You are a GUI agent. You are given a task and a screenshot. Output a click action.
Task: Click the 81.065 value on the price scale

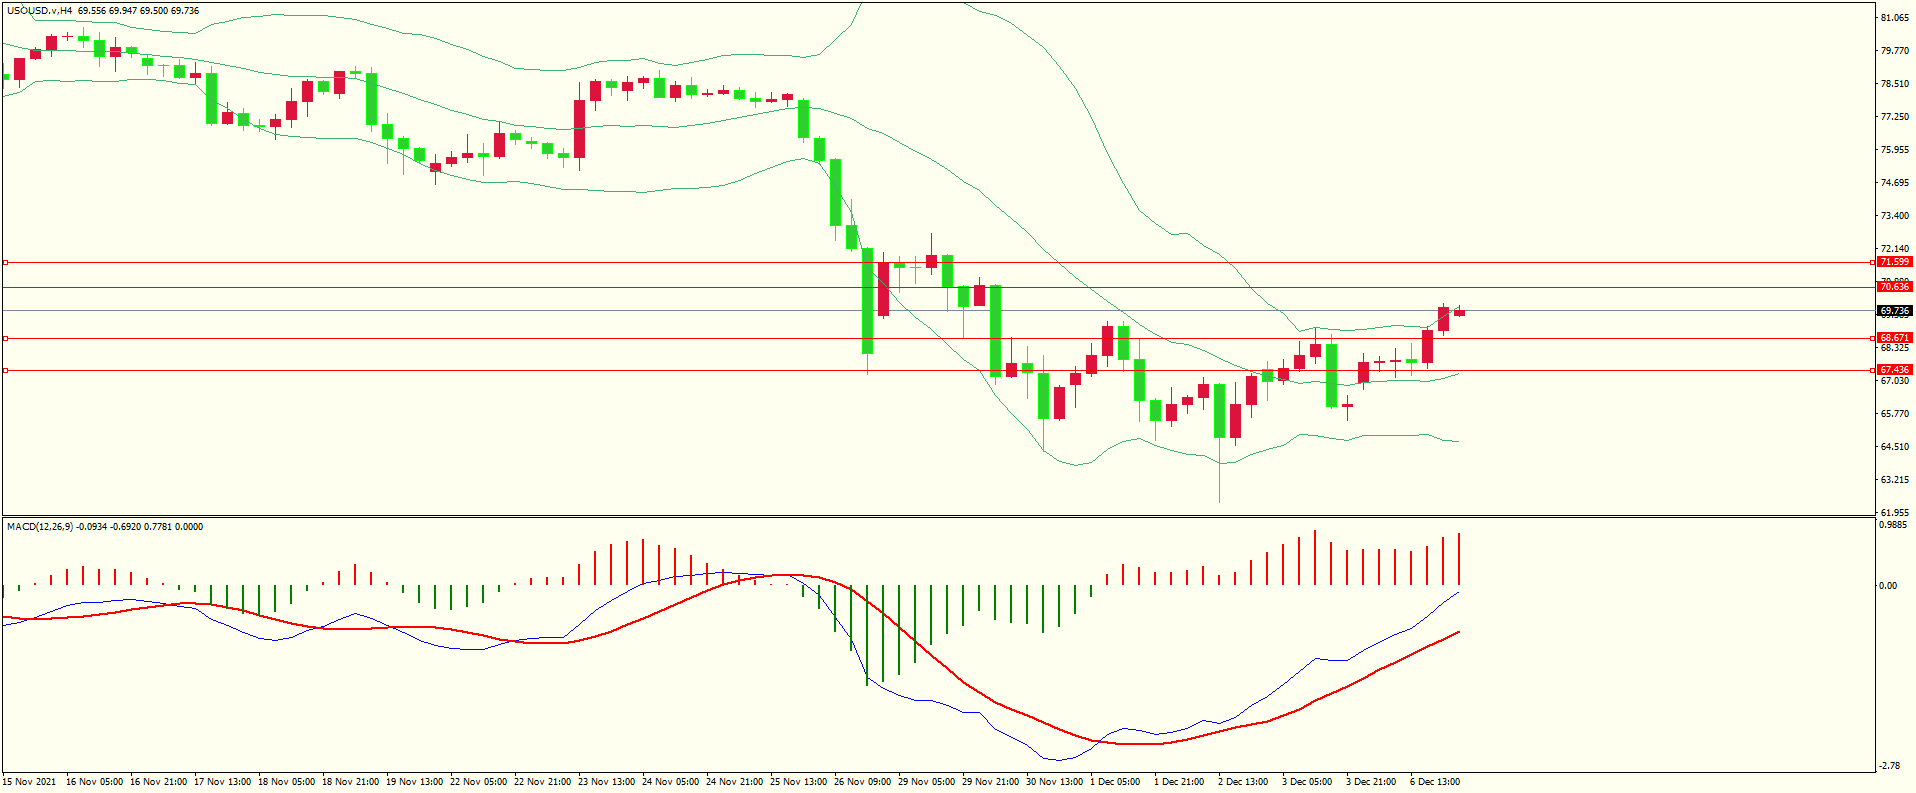[x=1894, y=18]
